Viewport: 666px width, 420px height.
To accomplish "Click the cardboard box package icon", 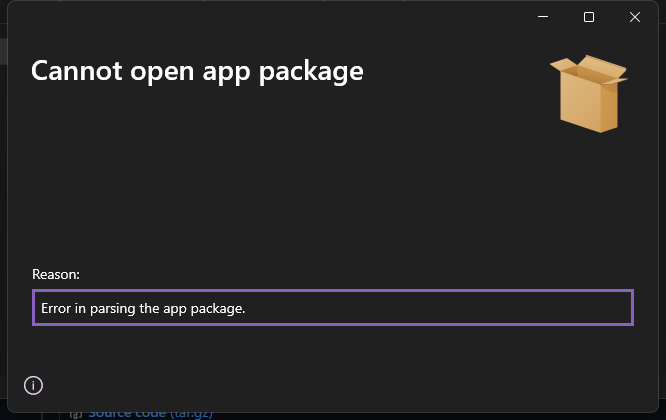I will tap(589, 93).
